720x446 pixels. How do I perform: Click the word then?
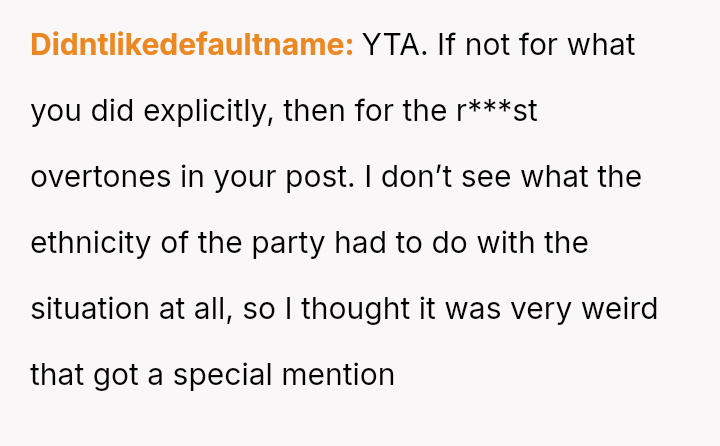(314, 111)
